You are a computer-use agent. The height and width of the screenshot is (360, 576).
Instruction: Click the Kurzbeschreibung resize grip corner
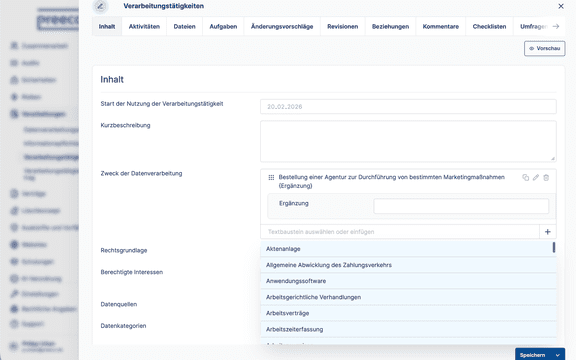(552, 158)
